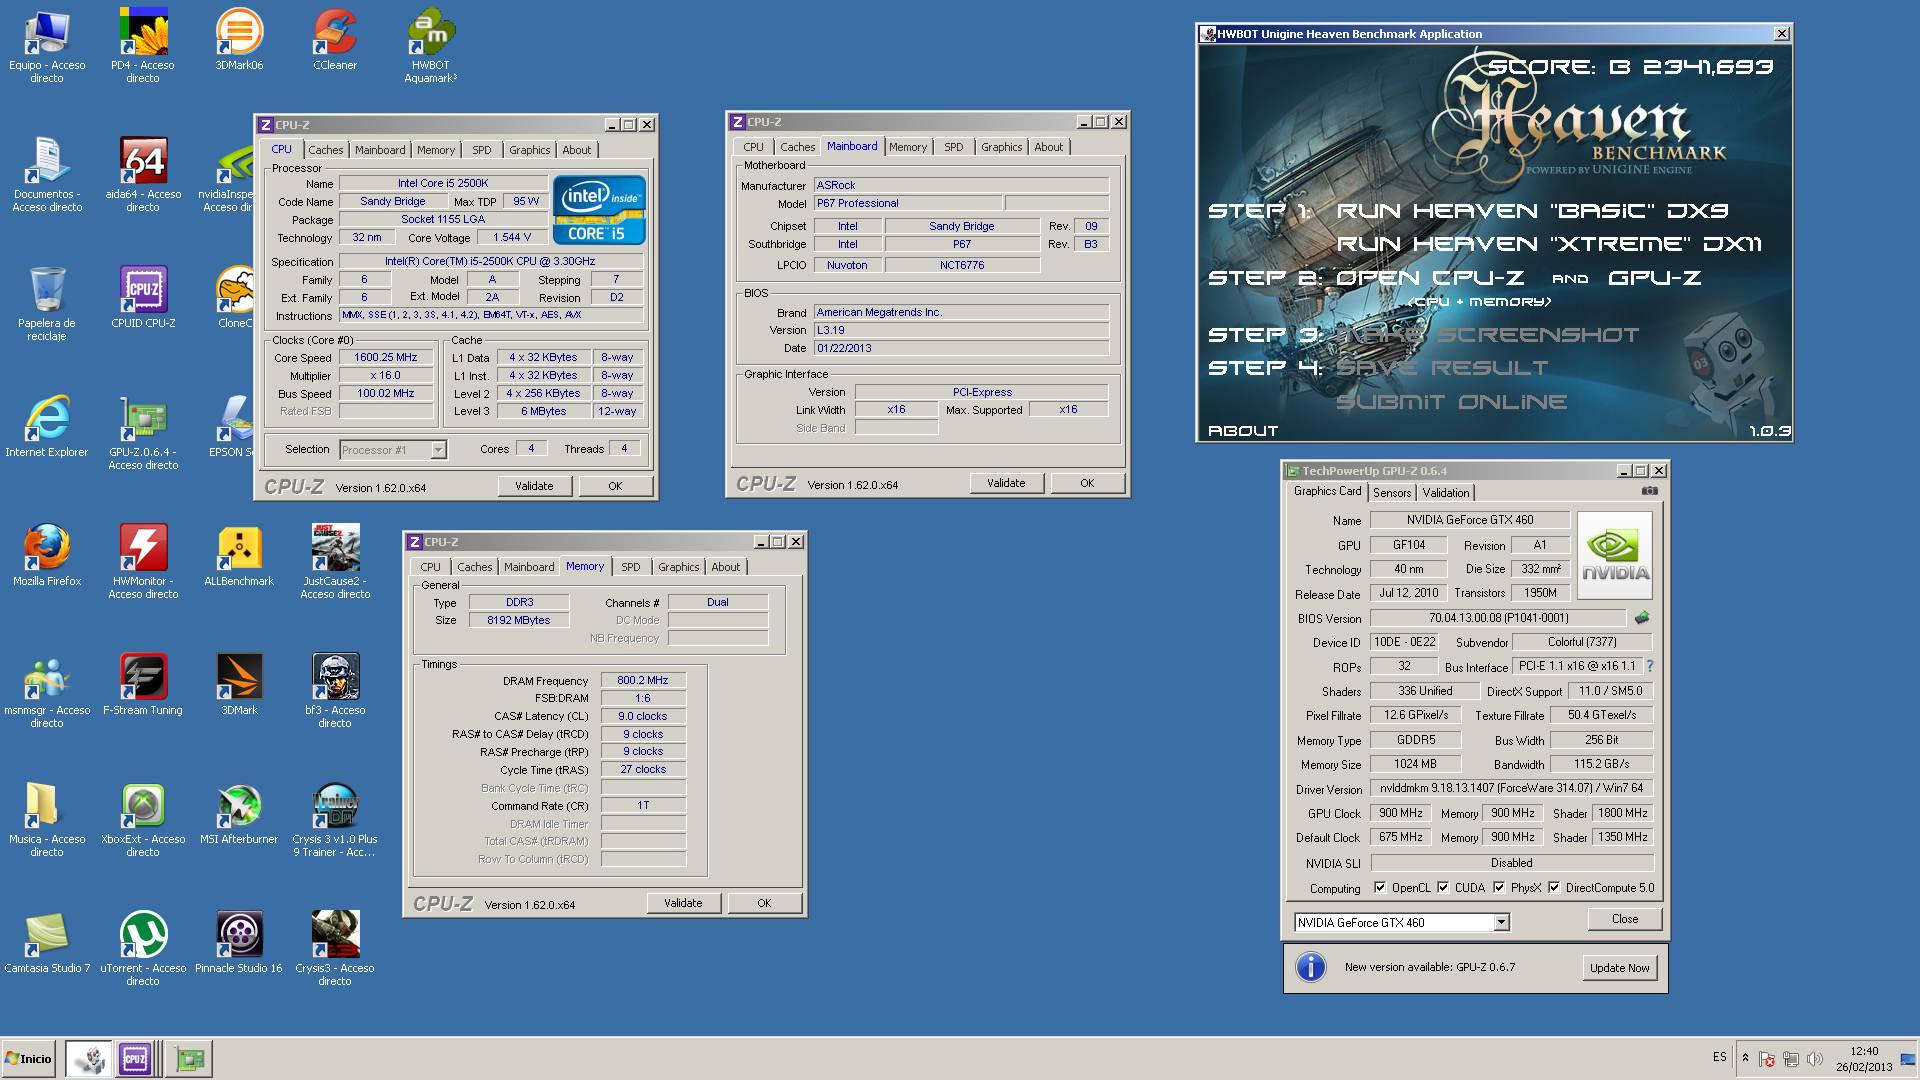Viewport: 1920px width, 1080px height.
Task: Click Submit Online in Heaven window
Action: tap(1451, 402)
